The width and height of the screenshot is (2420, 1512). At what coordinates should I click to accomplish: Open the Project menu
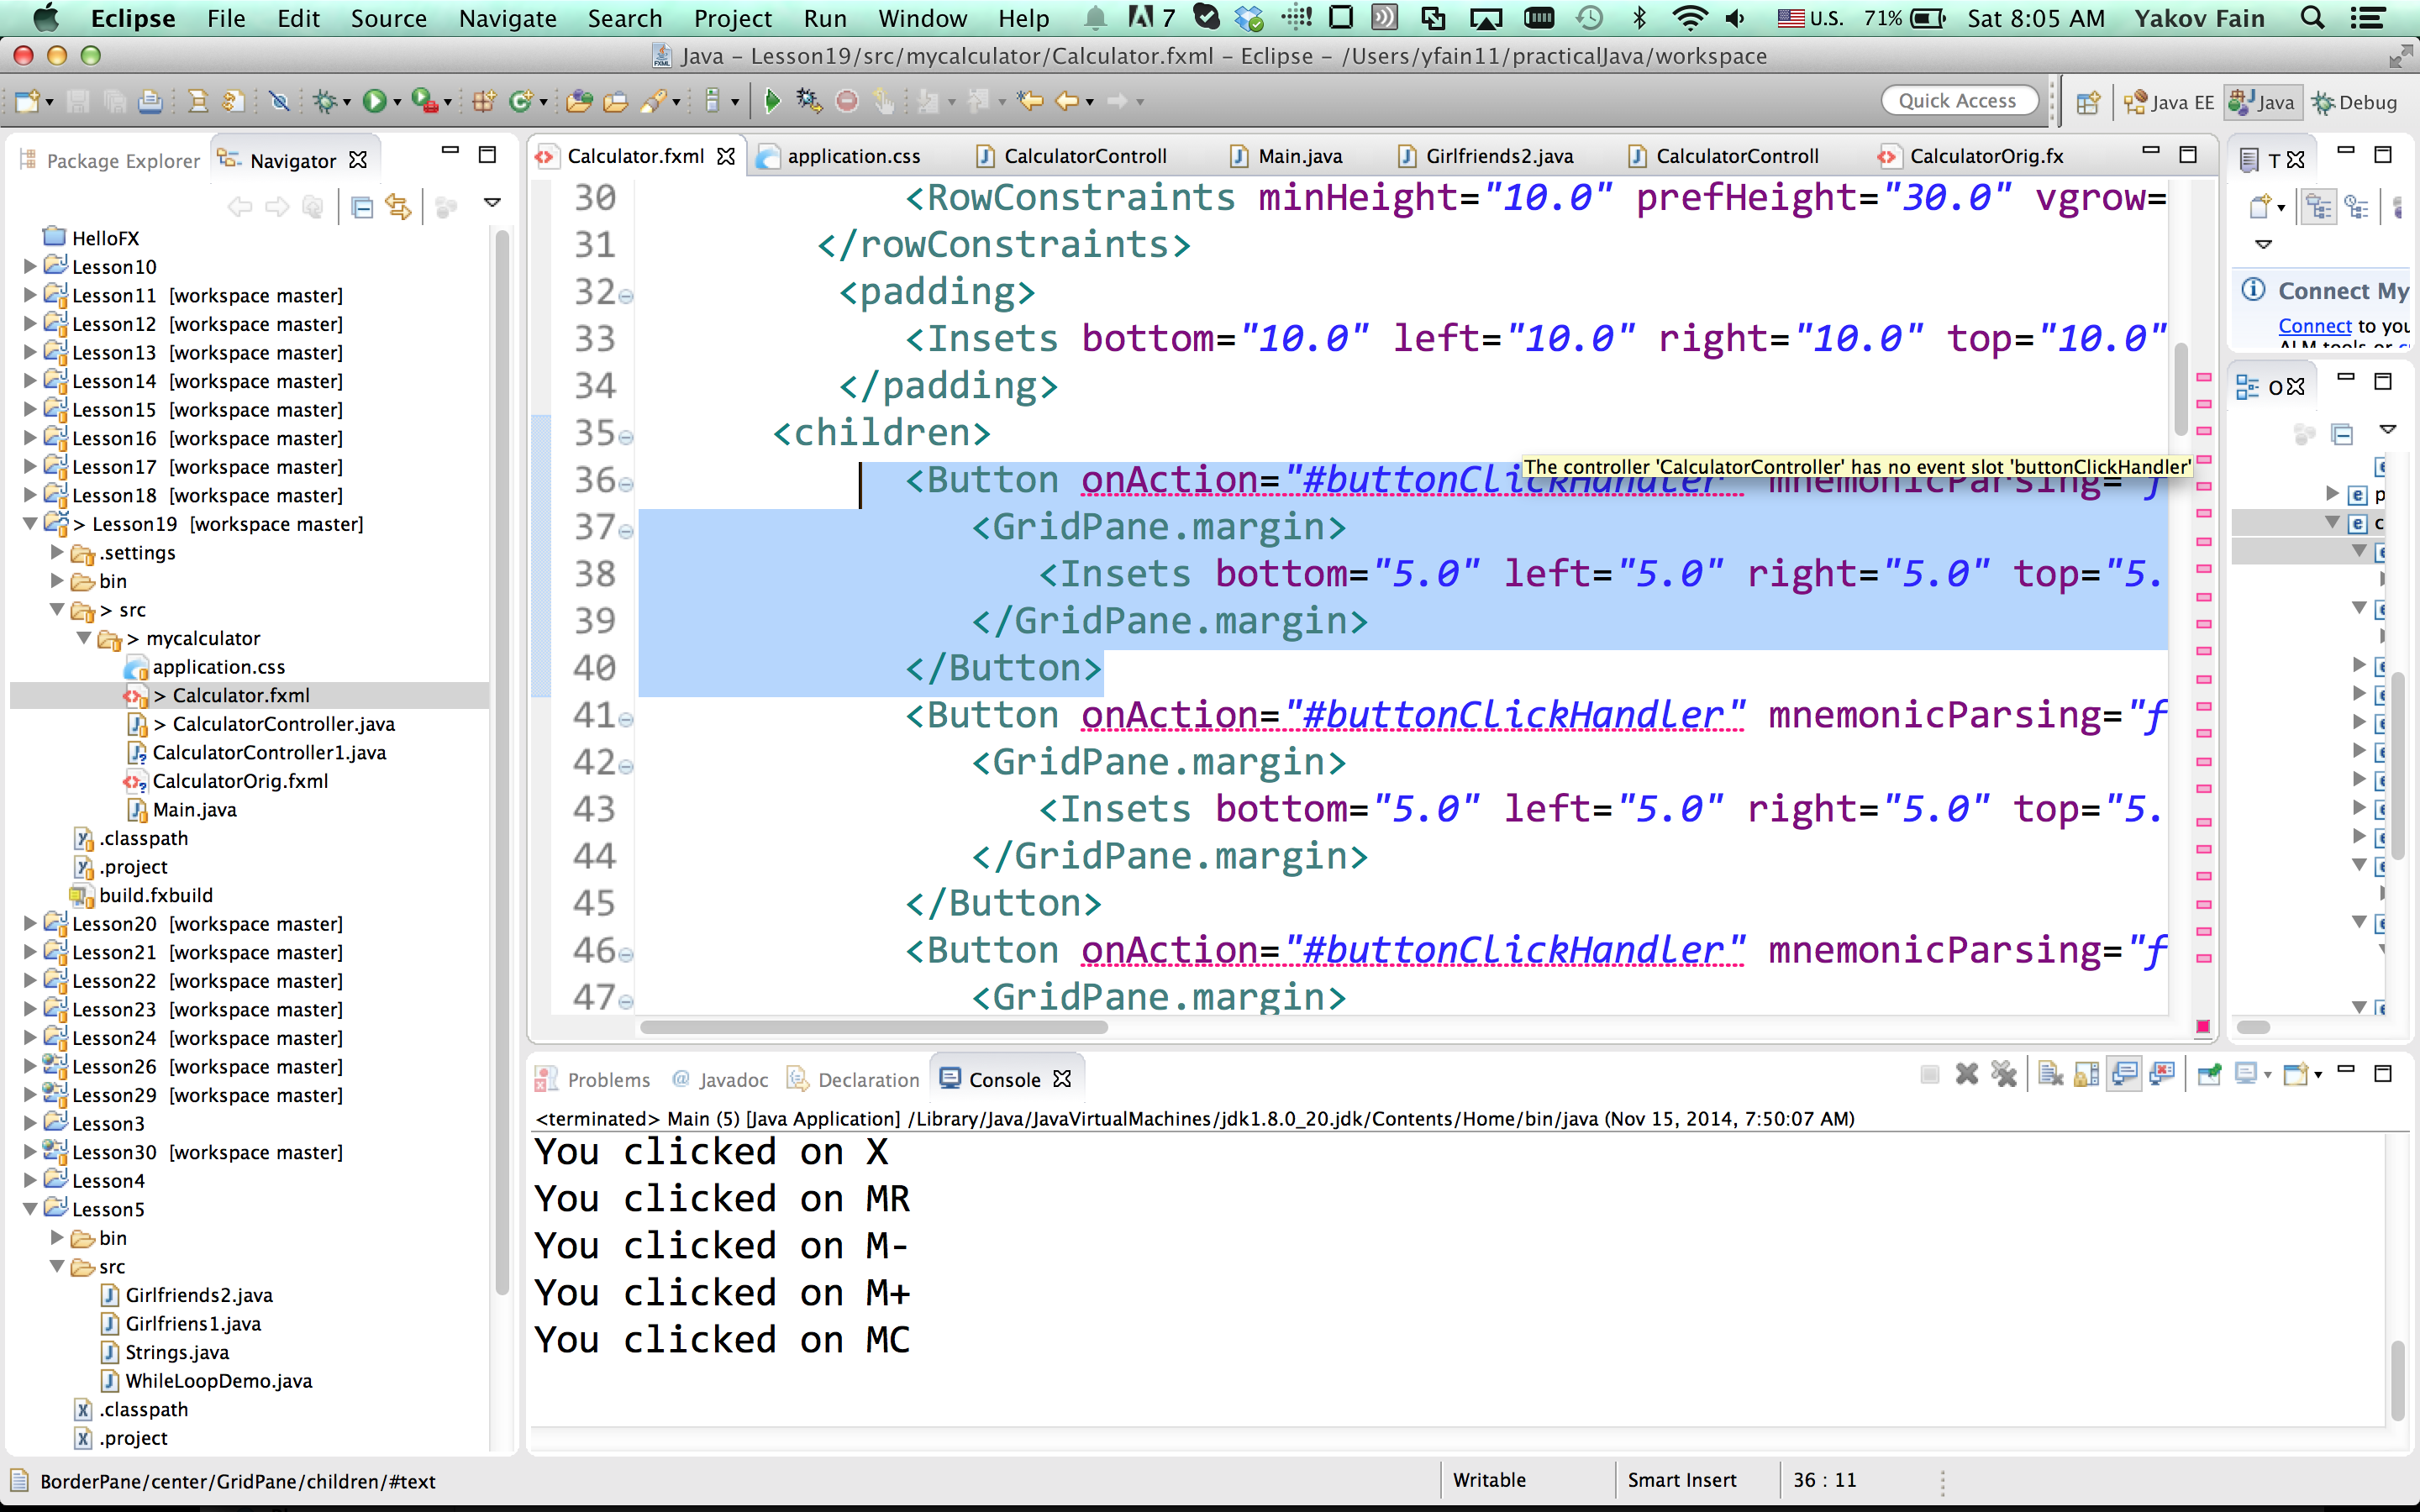(x=732, y=18)
